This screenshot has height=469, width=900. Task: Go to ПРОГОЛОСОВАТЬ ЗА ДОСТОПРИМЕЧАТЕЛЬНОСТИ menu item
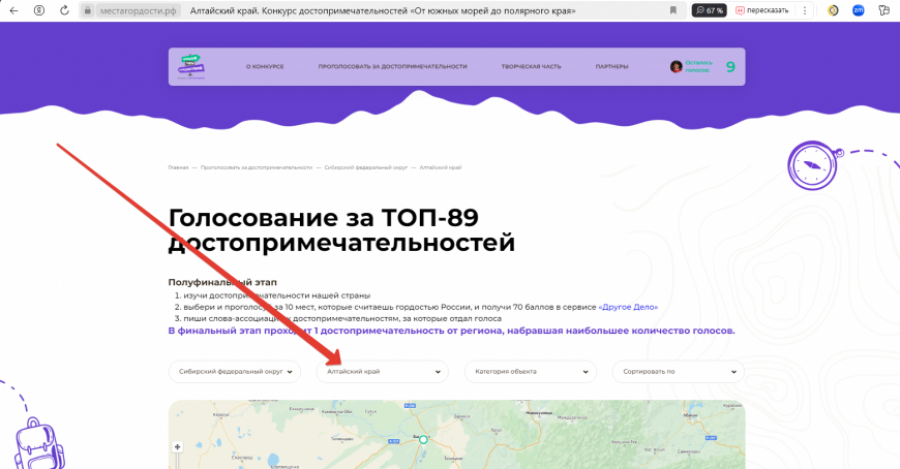click(x=392, y=67)
